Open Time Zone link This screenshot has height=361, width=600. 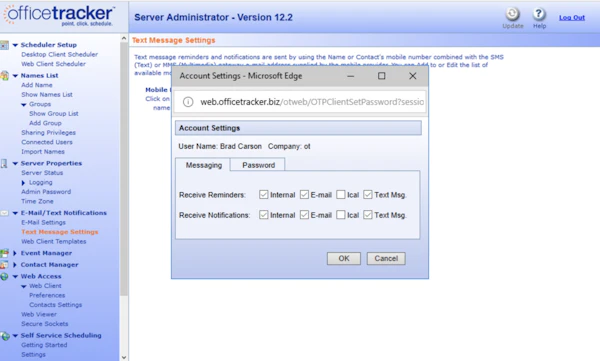37,201
